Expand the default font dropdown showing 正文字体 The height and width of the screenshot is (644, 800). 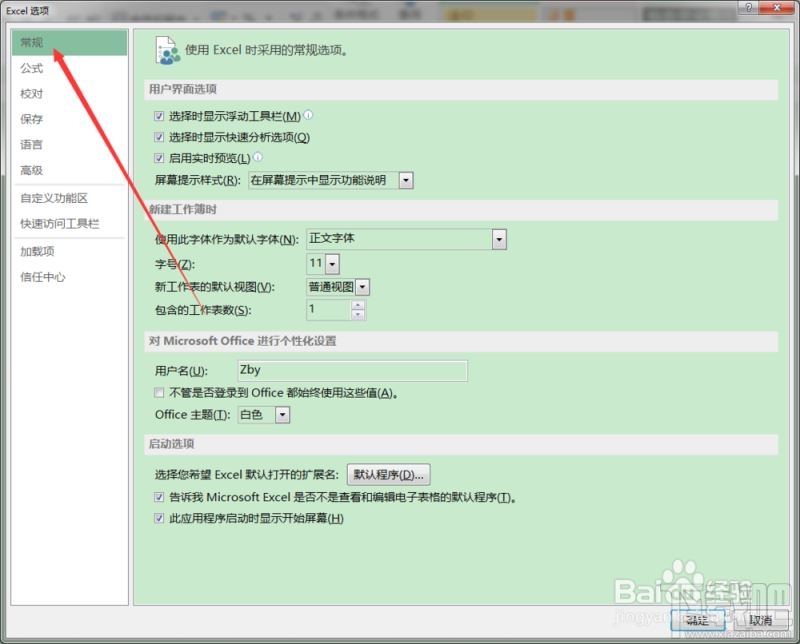point(498,239)
